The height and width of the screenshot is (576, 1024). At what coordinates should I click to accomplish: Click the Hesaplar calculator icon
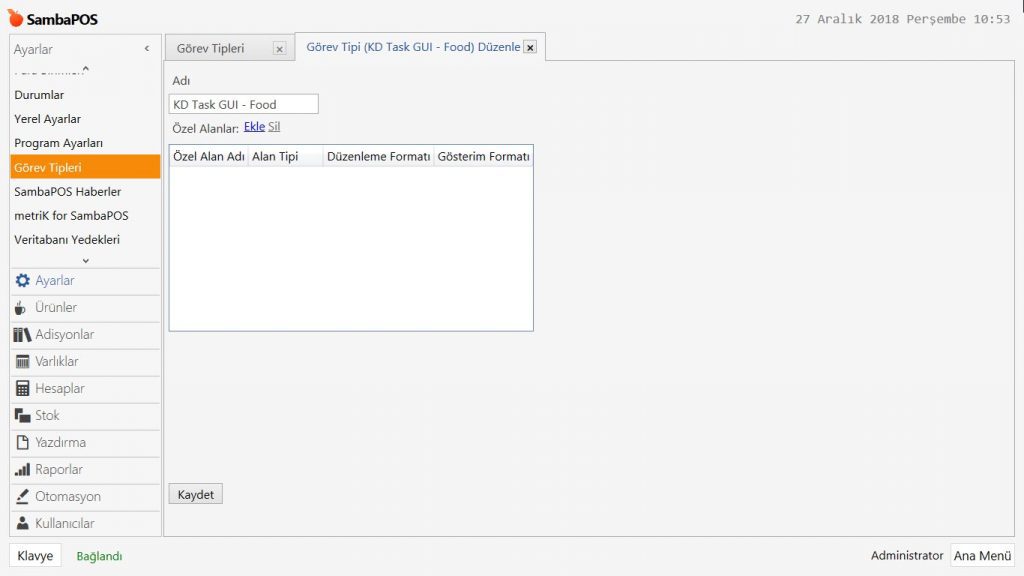[x=22, y=389]
